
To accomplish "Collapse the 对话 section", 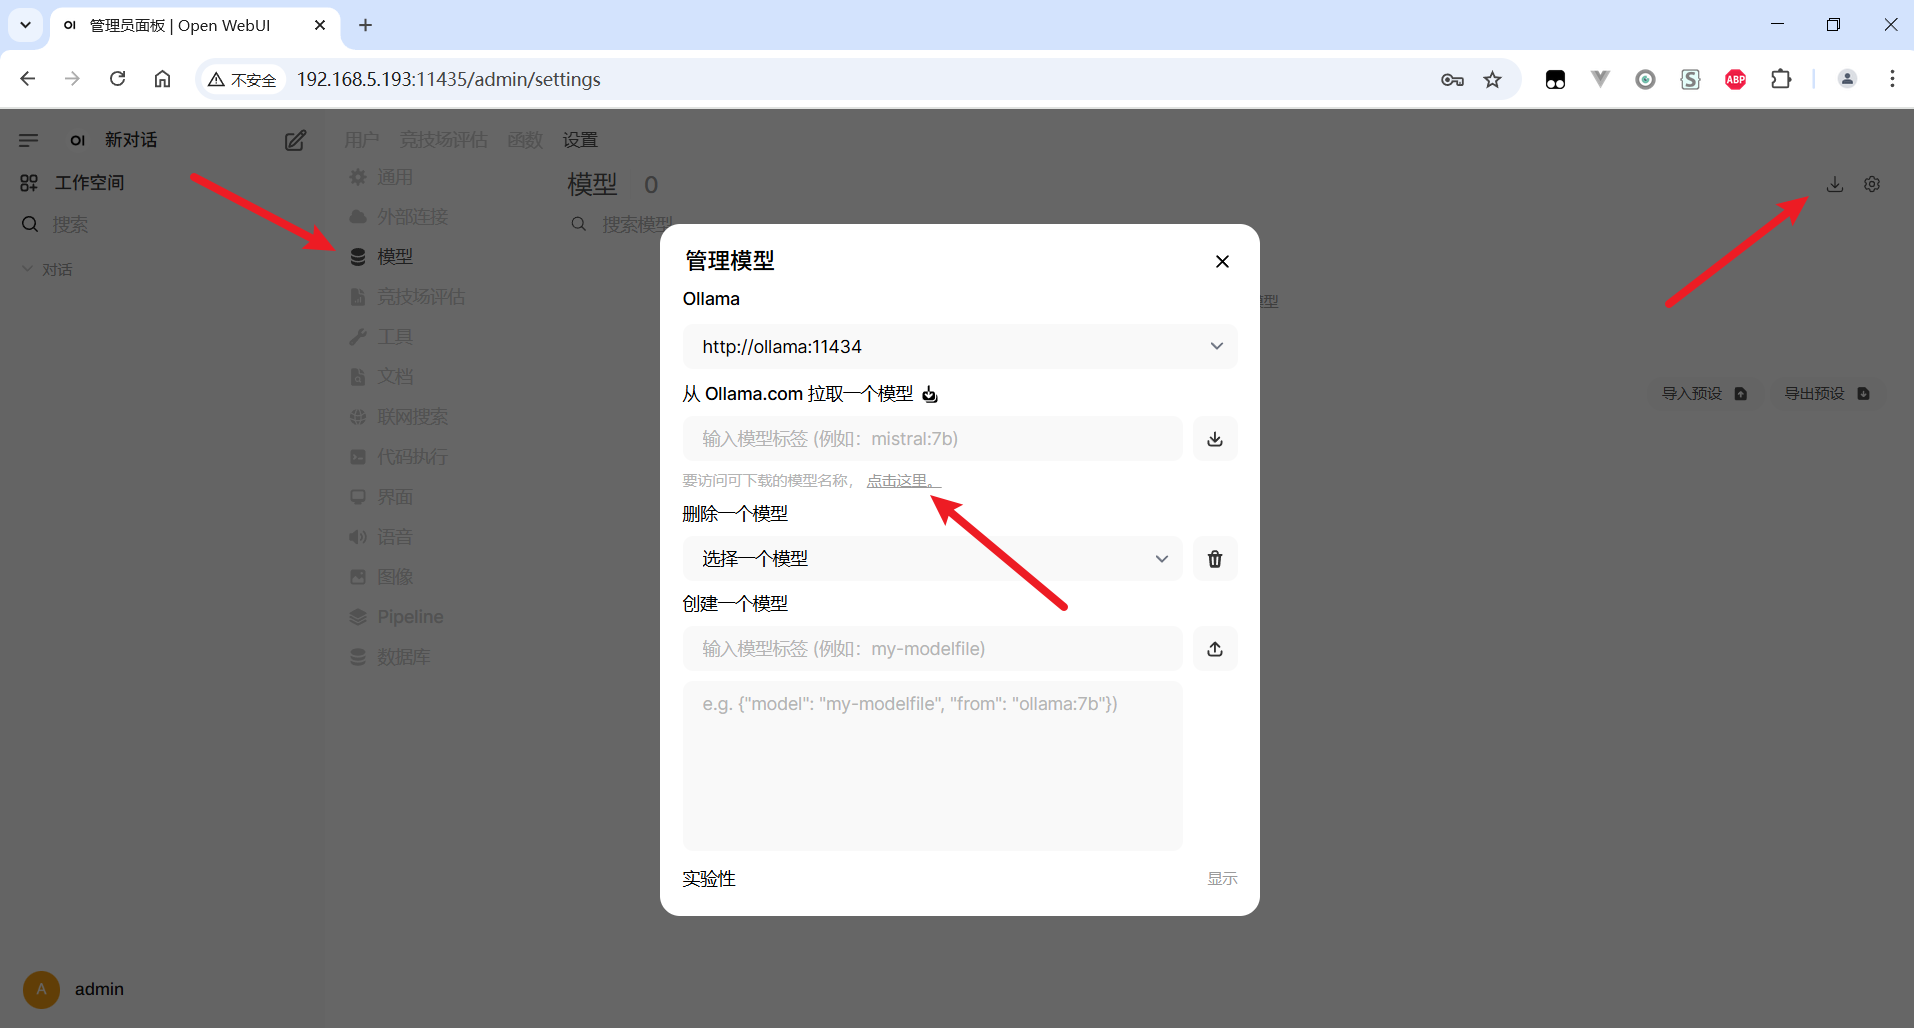I will point(47,270).
